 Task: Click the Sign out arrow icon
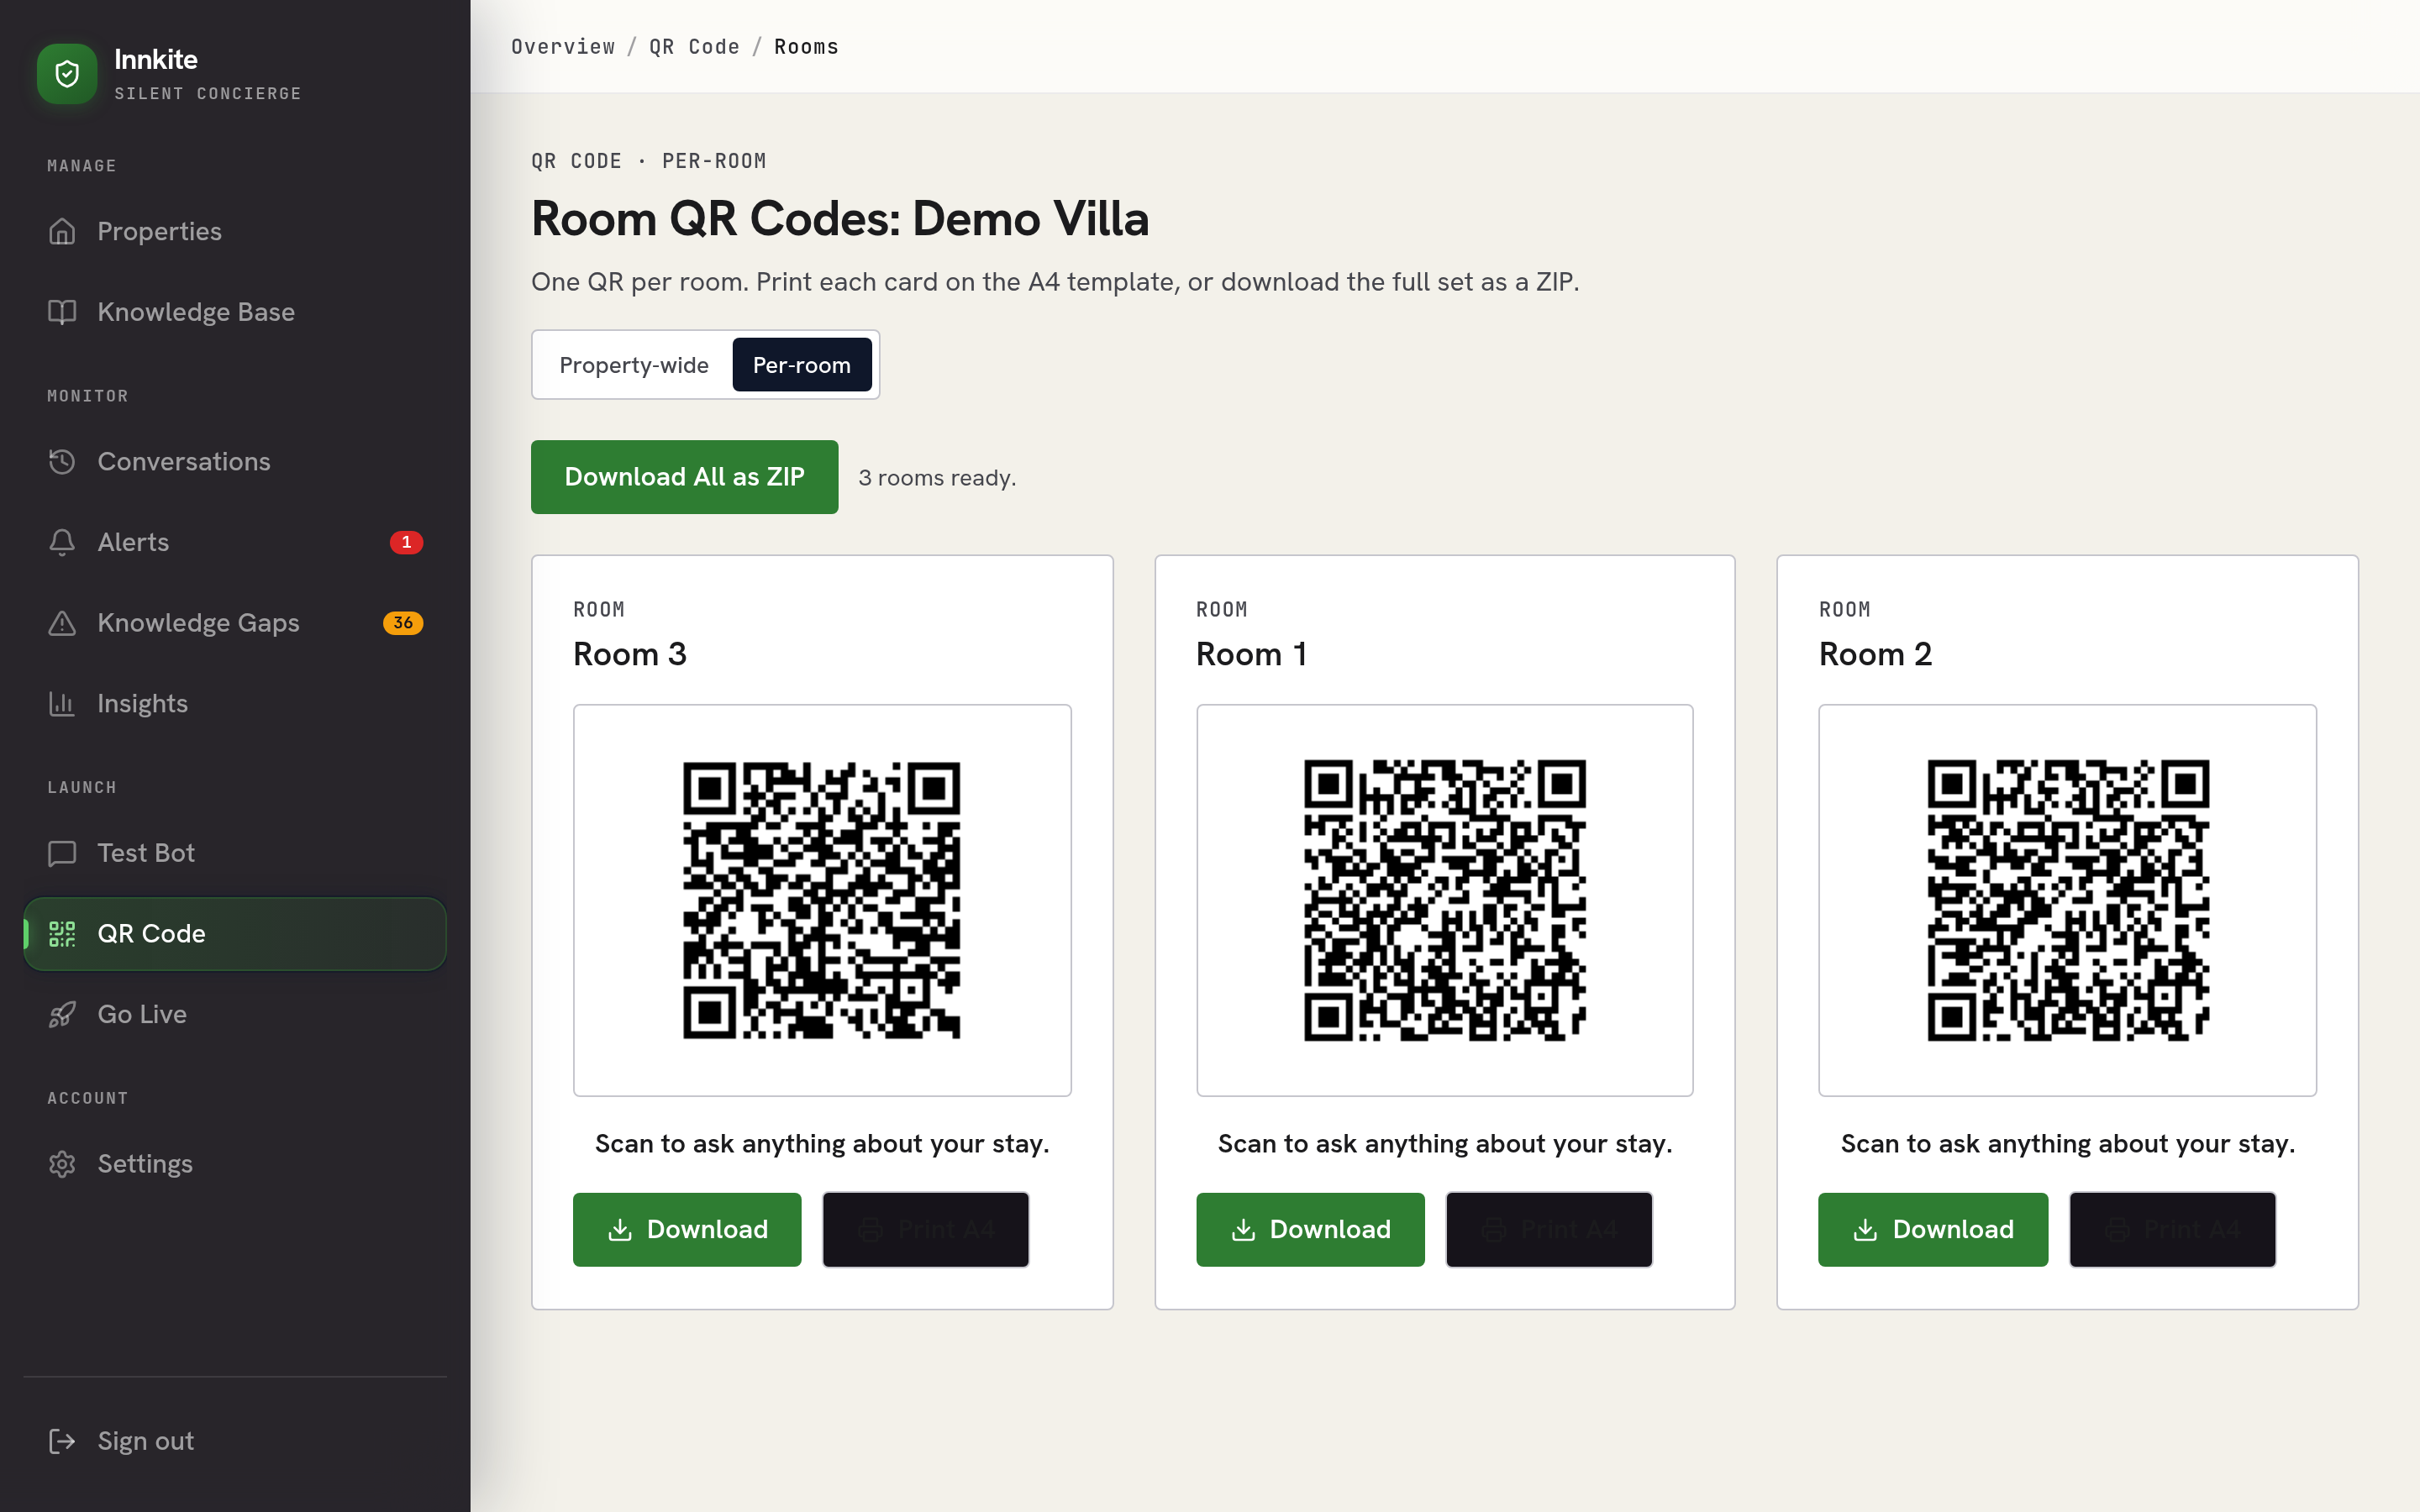pos(62,1441)
